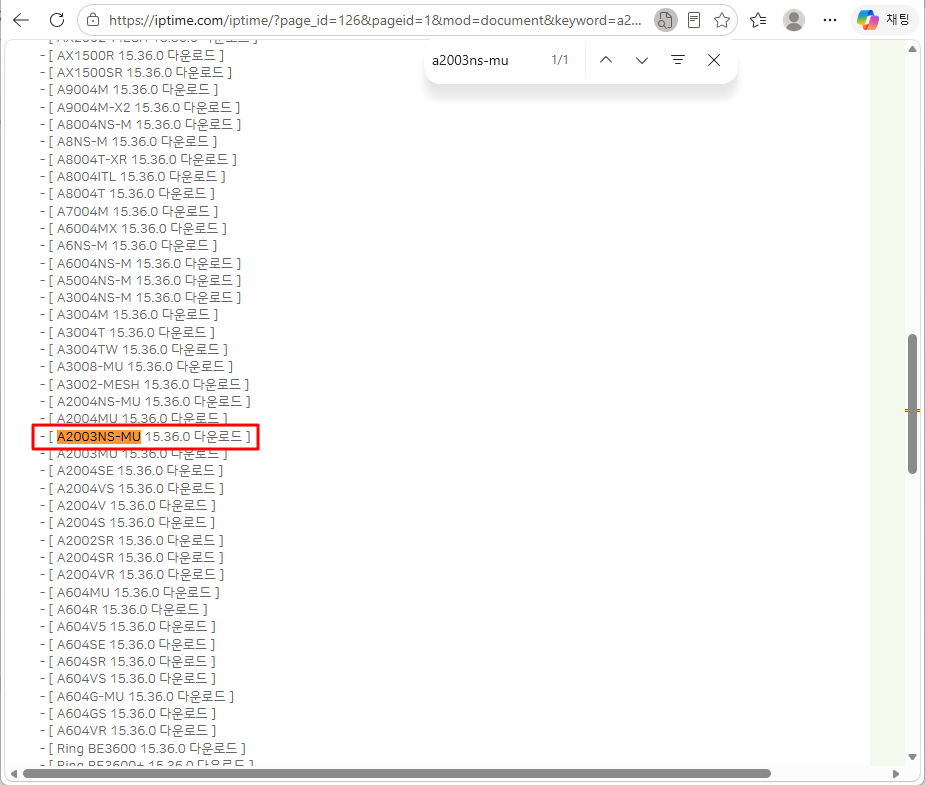Download A8004T-XR 15.36.0 firmware
Viewport: 926px width, 785px height.
pos(142,159)
